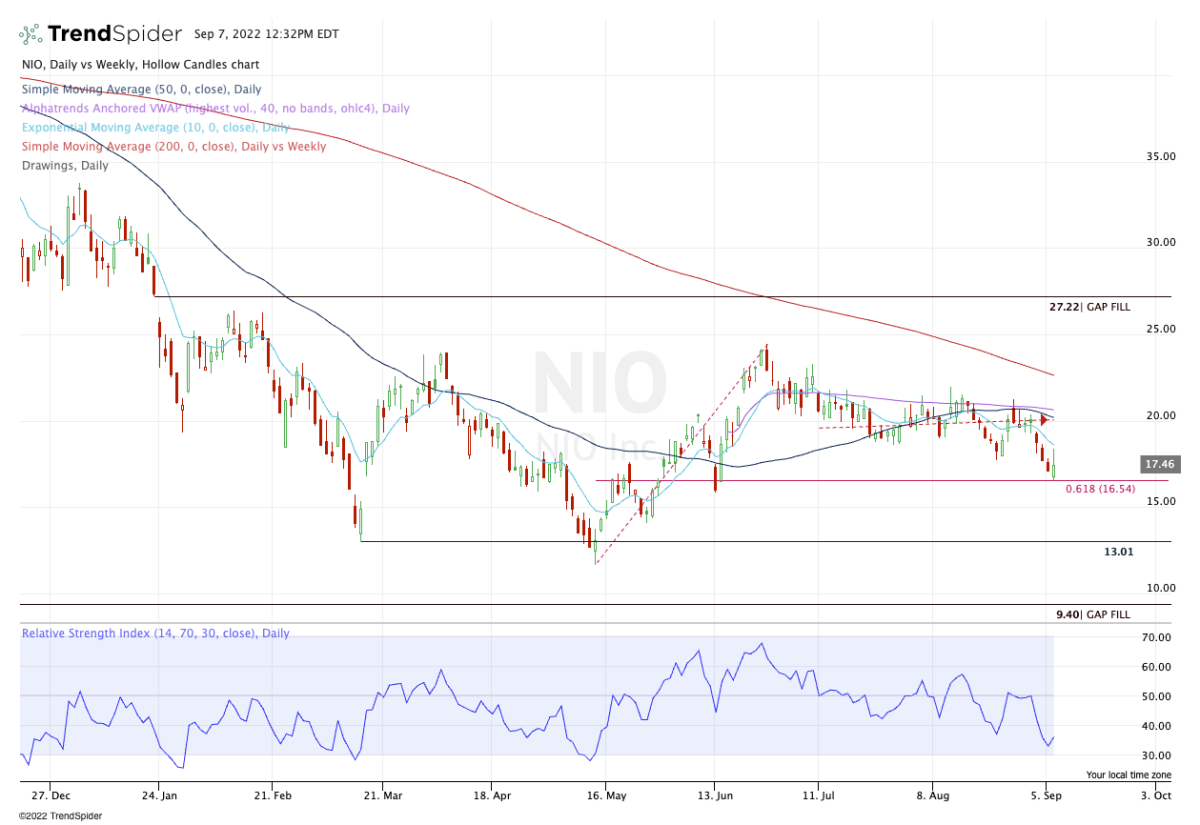Click the 13 Jun date axis label

tap(713, 796)
